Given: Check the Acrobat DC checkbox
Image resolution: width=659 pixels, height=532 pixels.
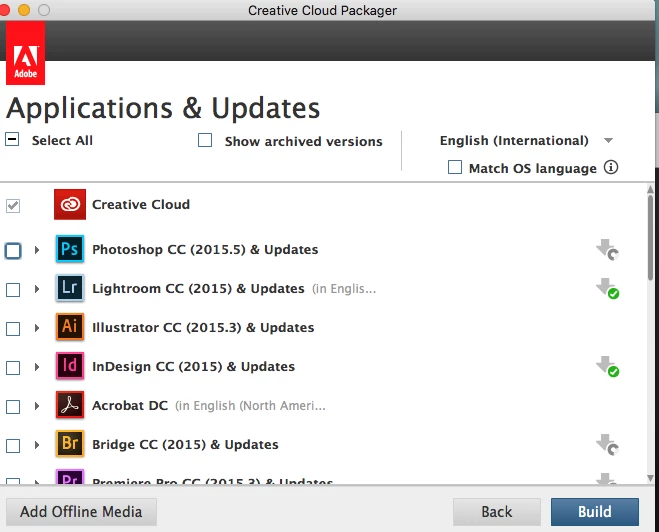Looking at the screenshot, I should 13,407.
